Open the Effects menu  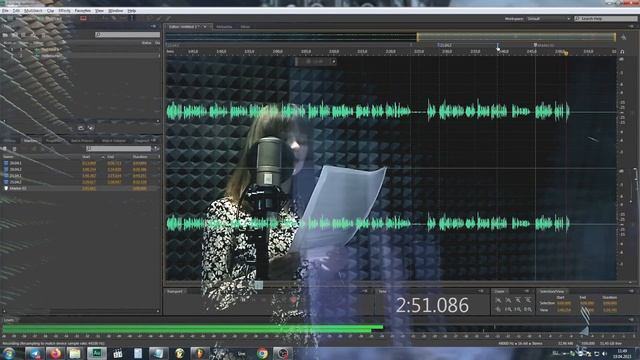pyautogui.click(x=64, y=11)
